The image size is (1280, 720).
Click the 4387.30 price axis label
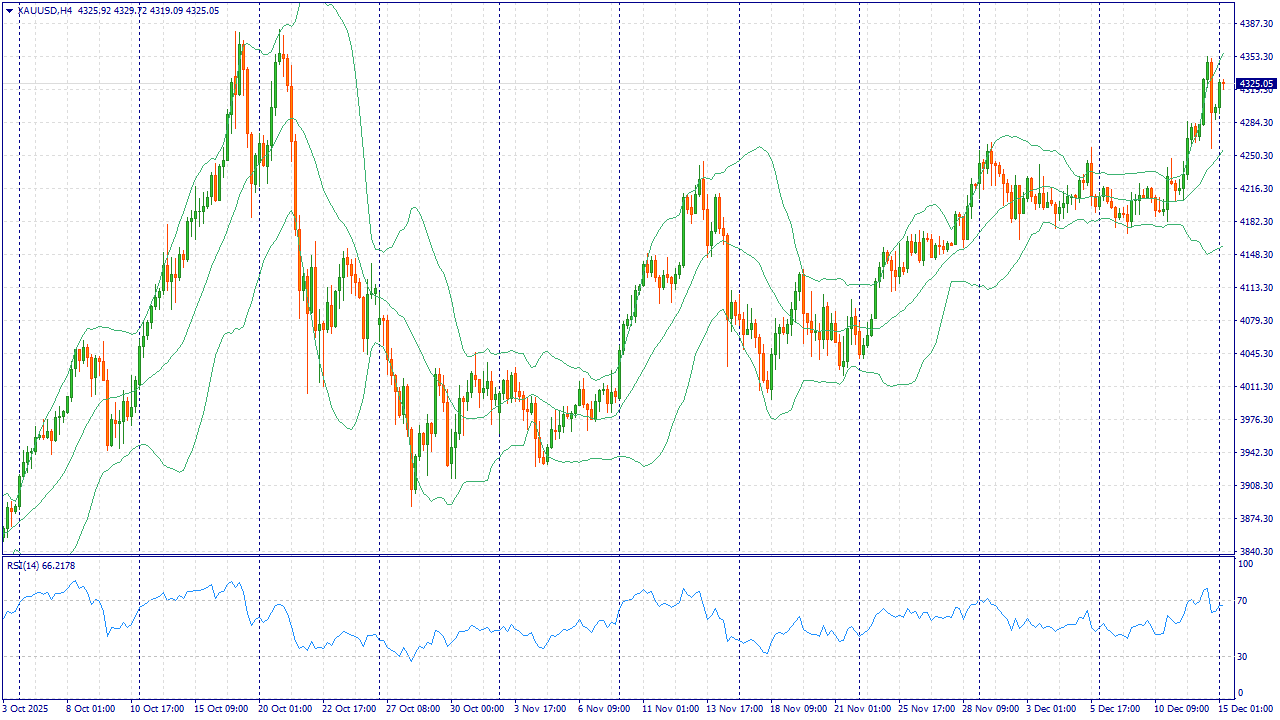click(x=1255, y=23)
